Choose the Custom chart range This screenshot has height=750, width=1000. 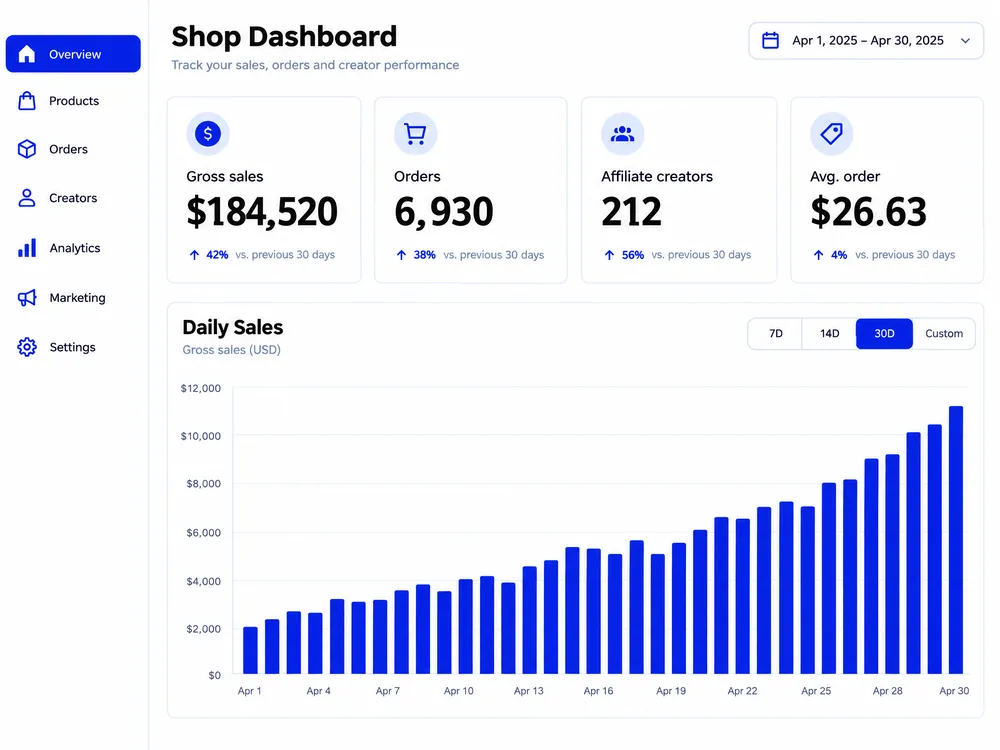tap(944, 334)
